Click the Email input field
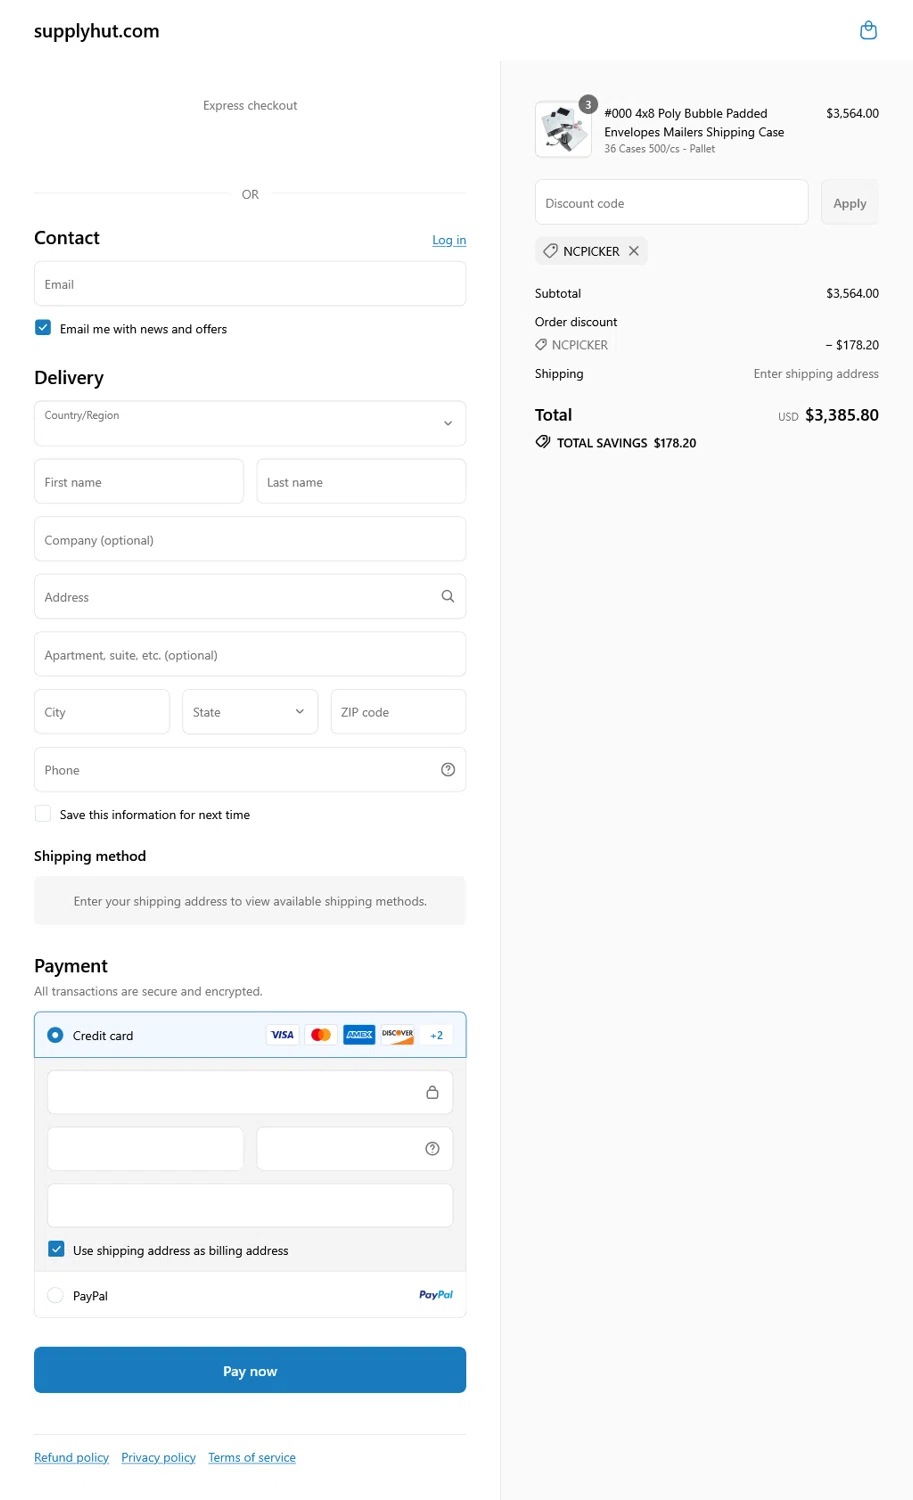This screenshot has height=1500, width=913. coord(250,284)
